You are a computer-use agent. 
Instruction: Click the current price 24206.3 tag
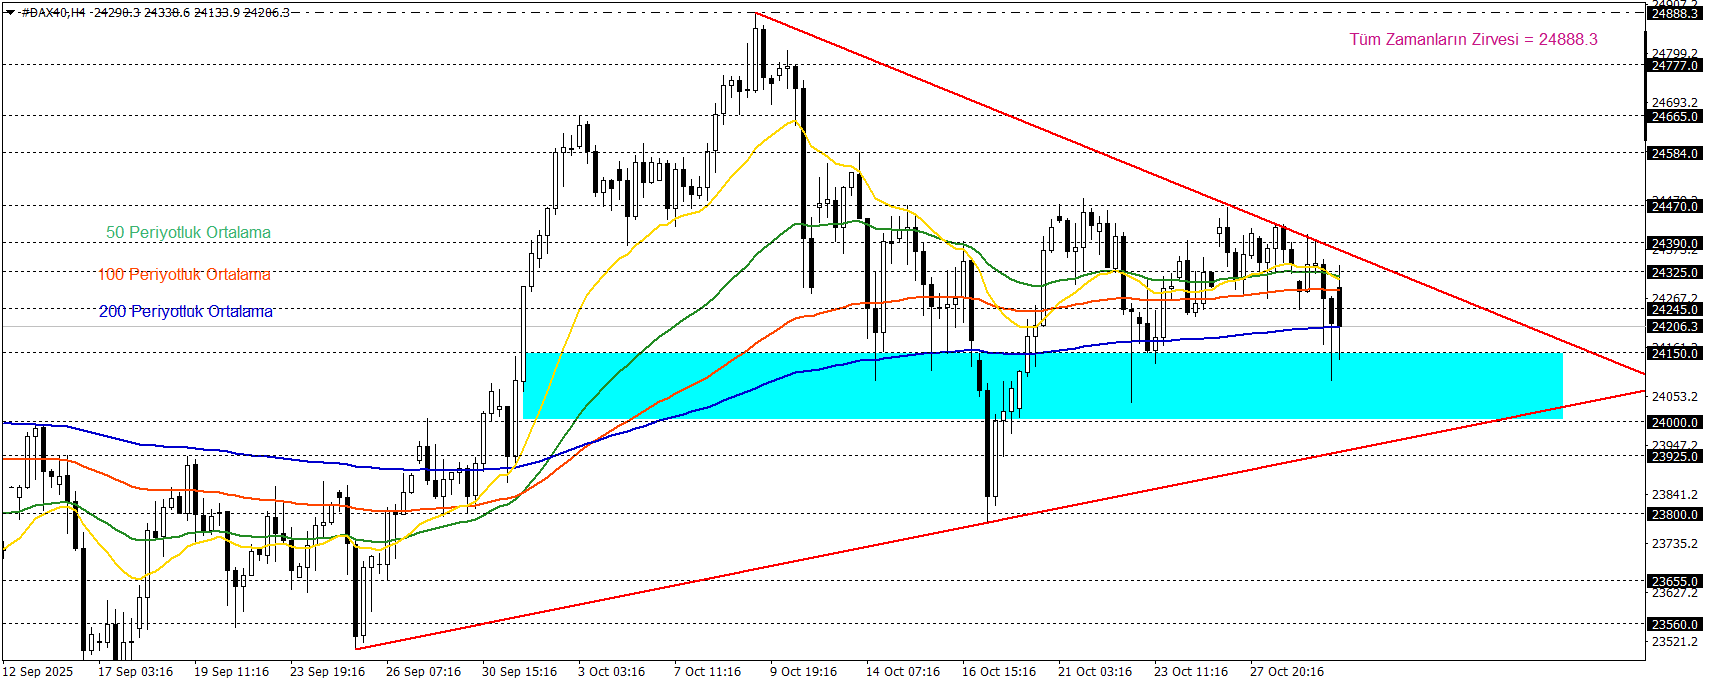click(x=1674, y=326)
